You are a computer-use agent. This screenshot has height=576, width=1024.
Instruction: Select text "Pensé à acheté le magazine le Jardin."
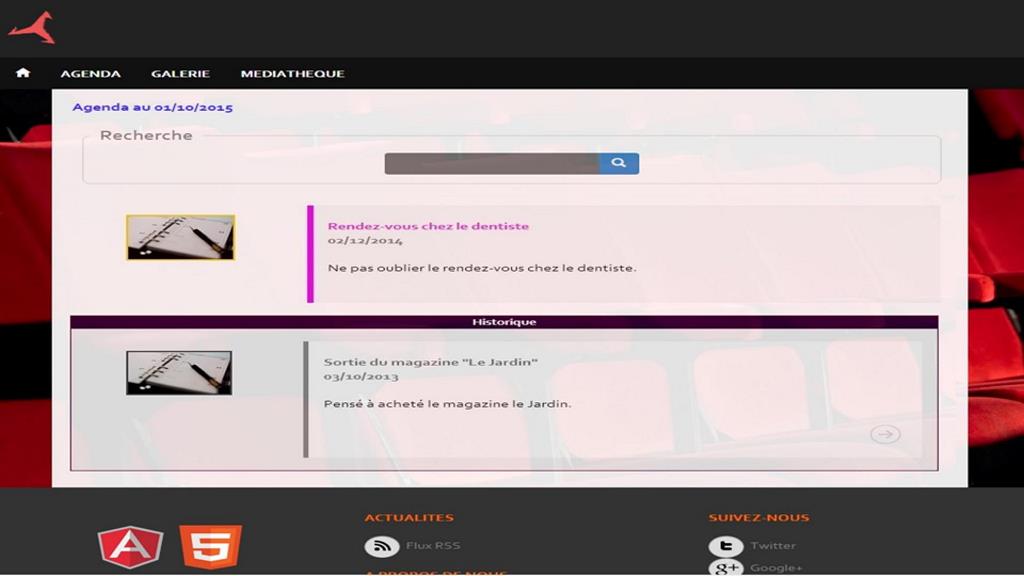click(x=447, y=404)
